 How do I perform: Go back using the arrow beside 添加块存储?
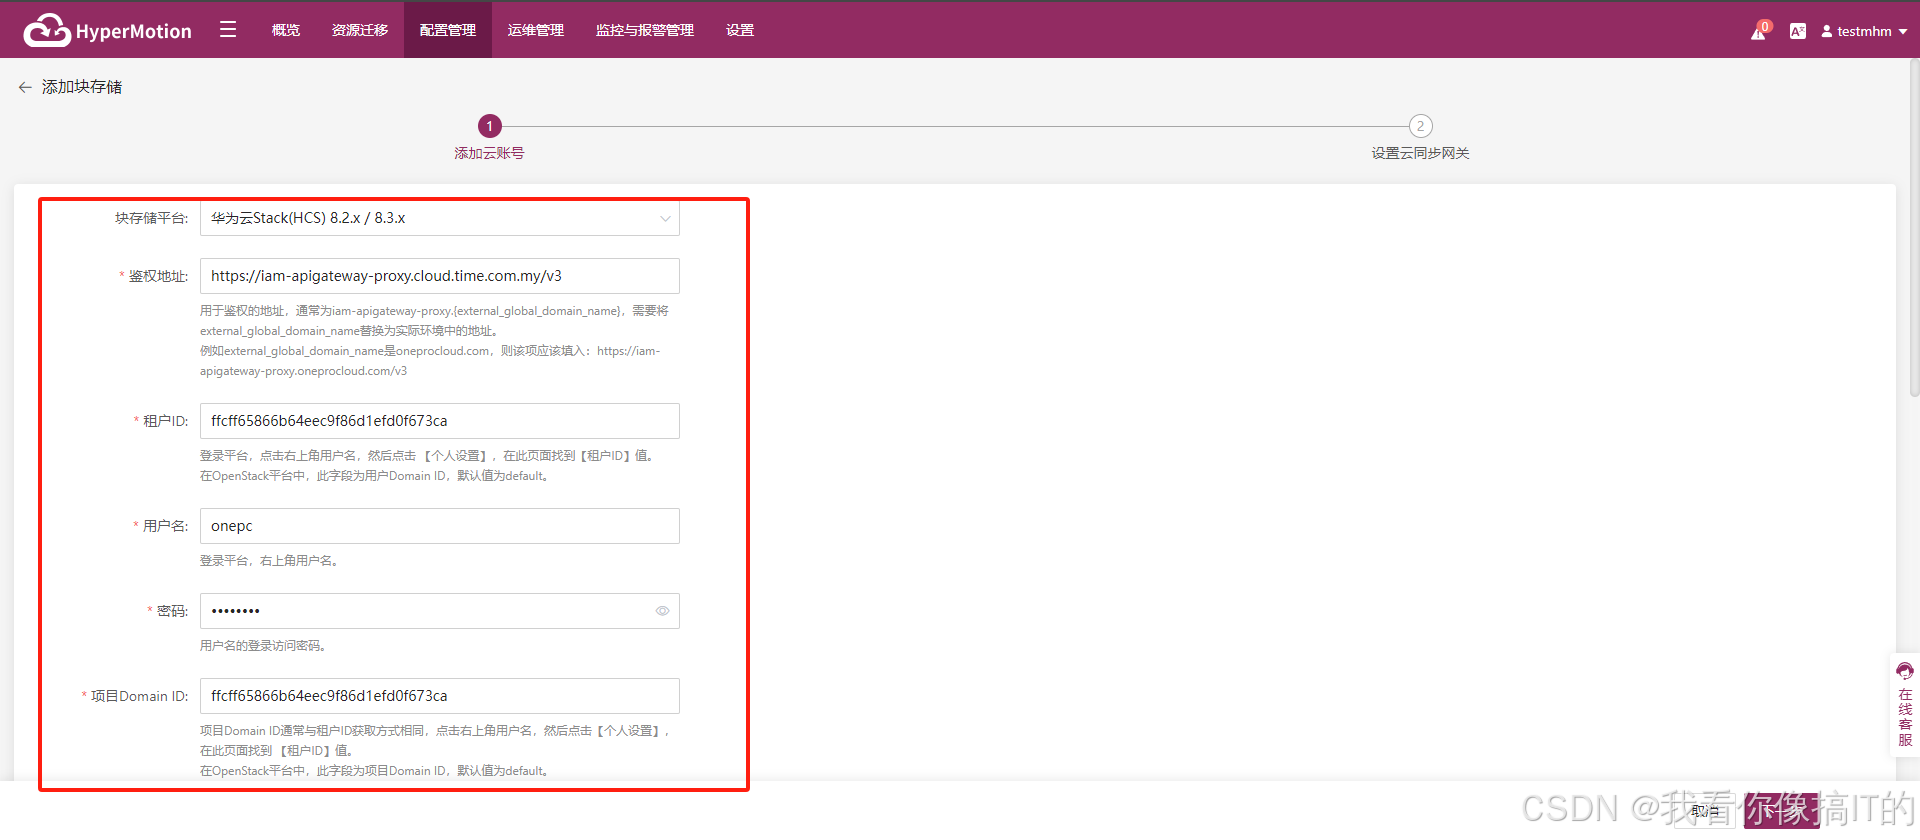coord(25,87)
